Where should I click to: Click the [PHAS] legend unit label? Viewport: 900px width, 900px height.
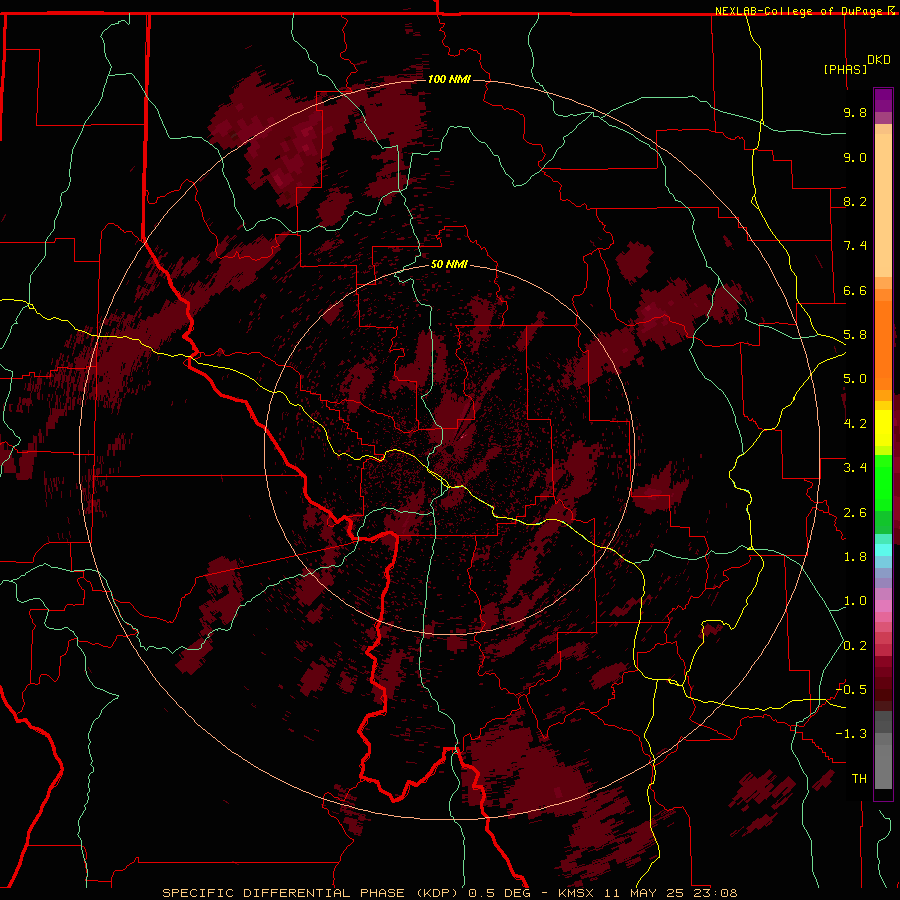[x=845, y=69]
